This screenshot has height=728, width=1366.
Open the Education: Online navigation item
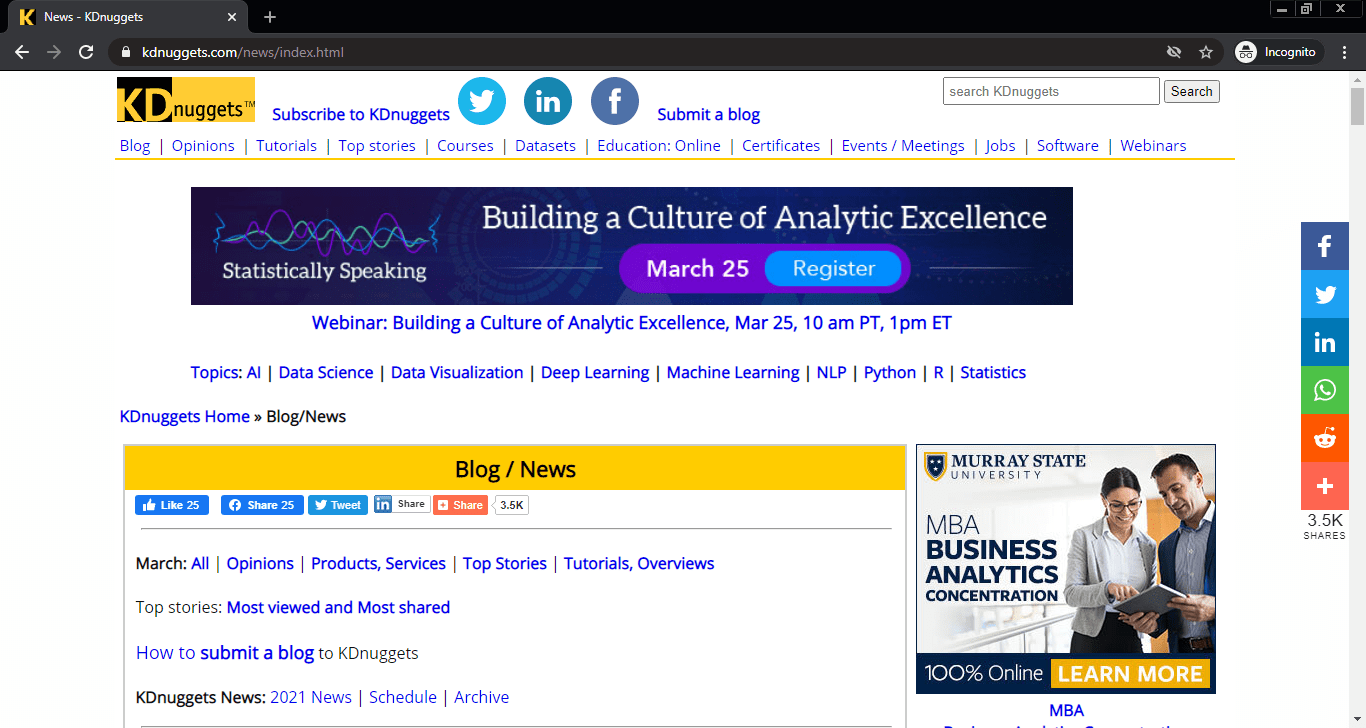pos(659,145)
